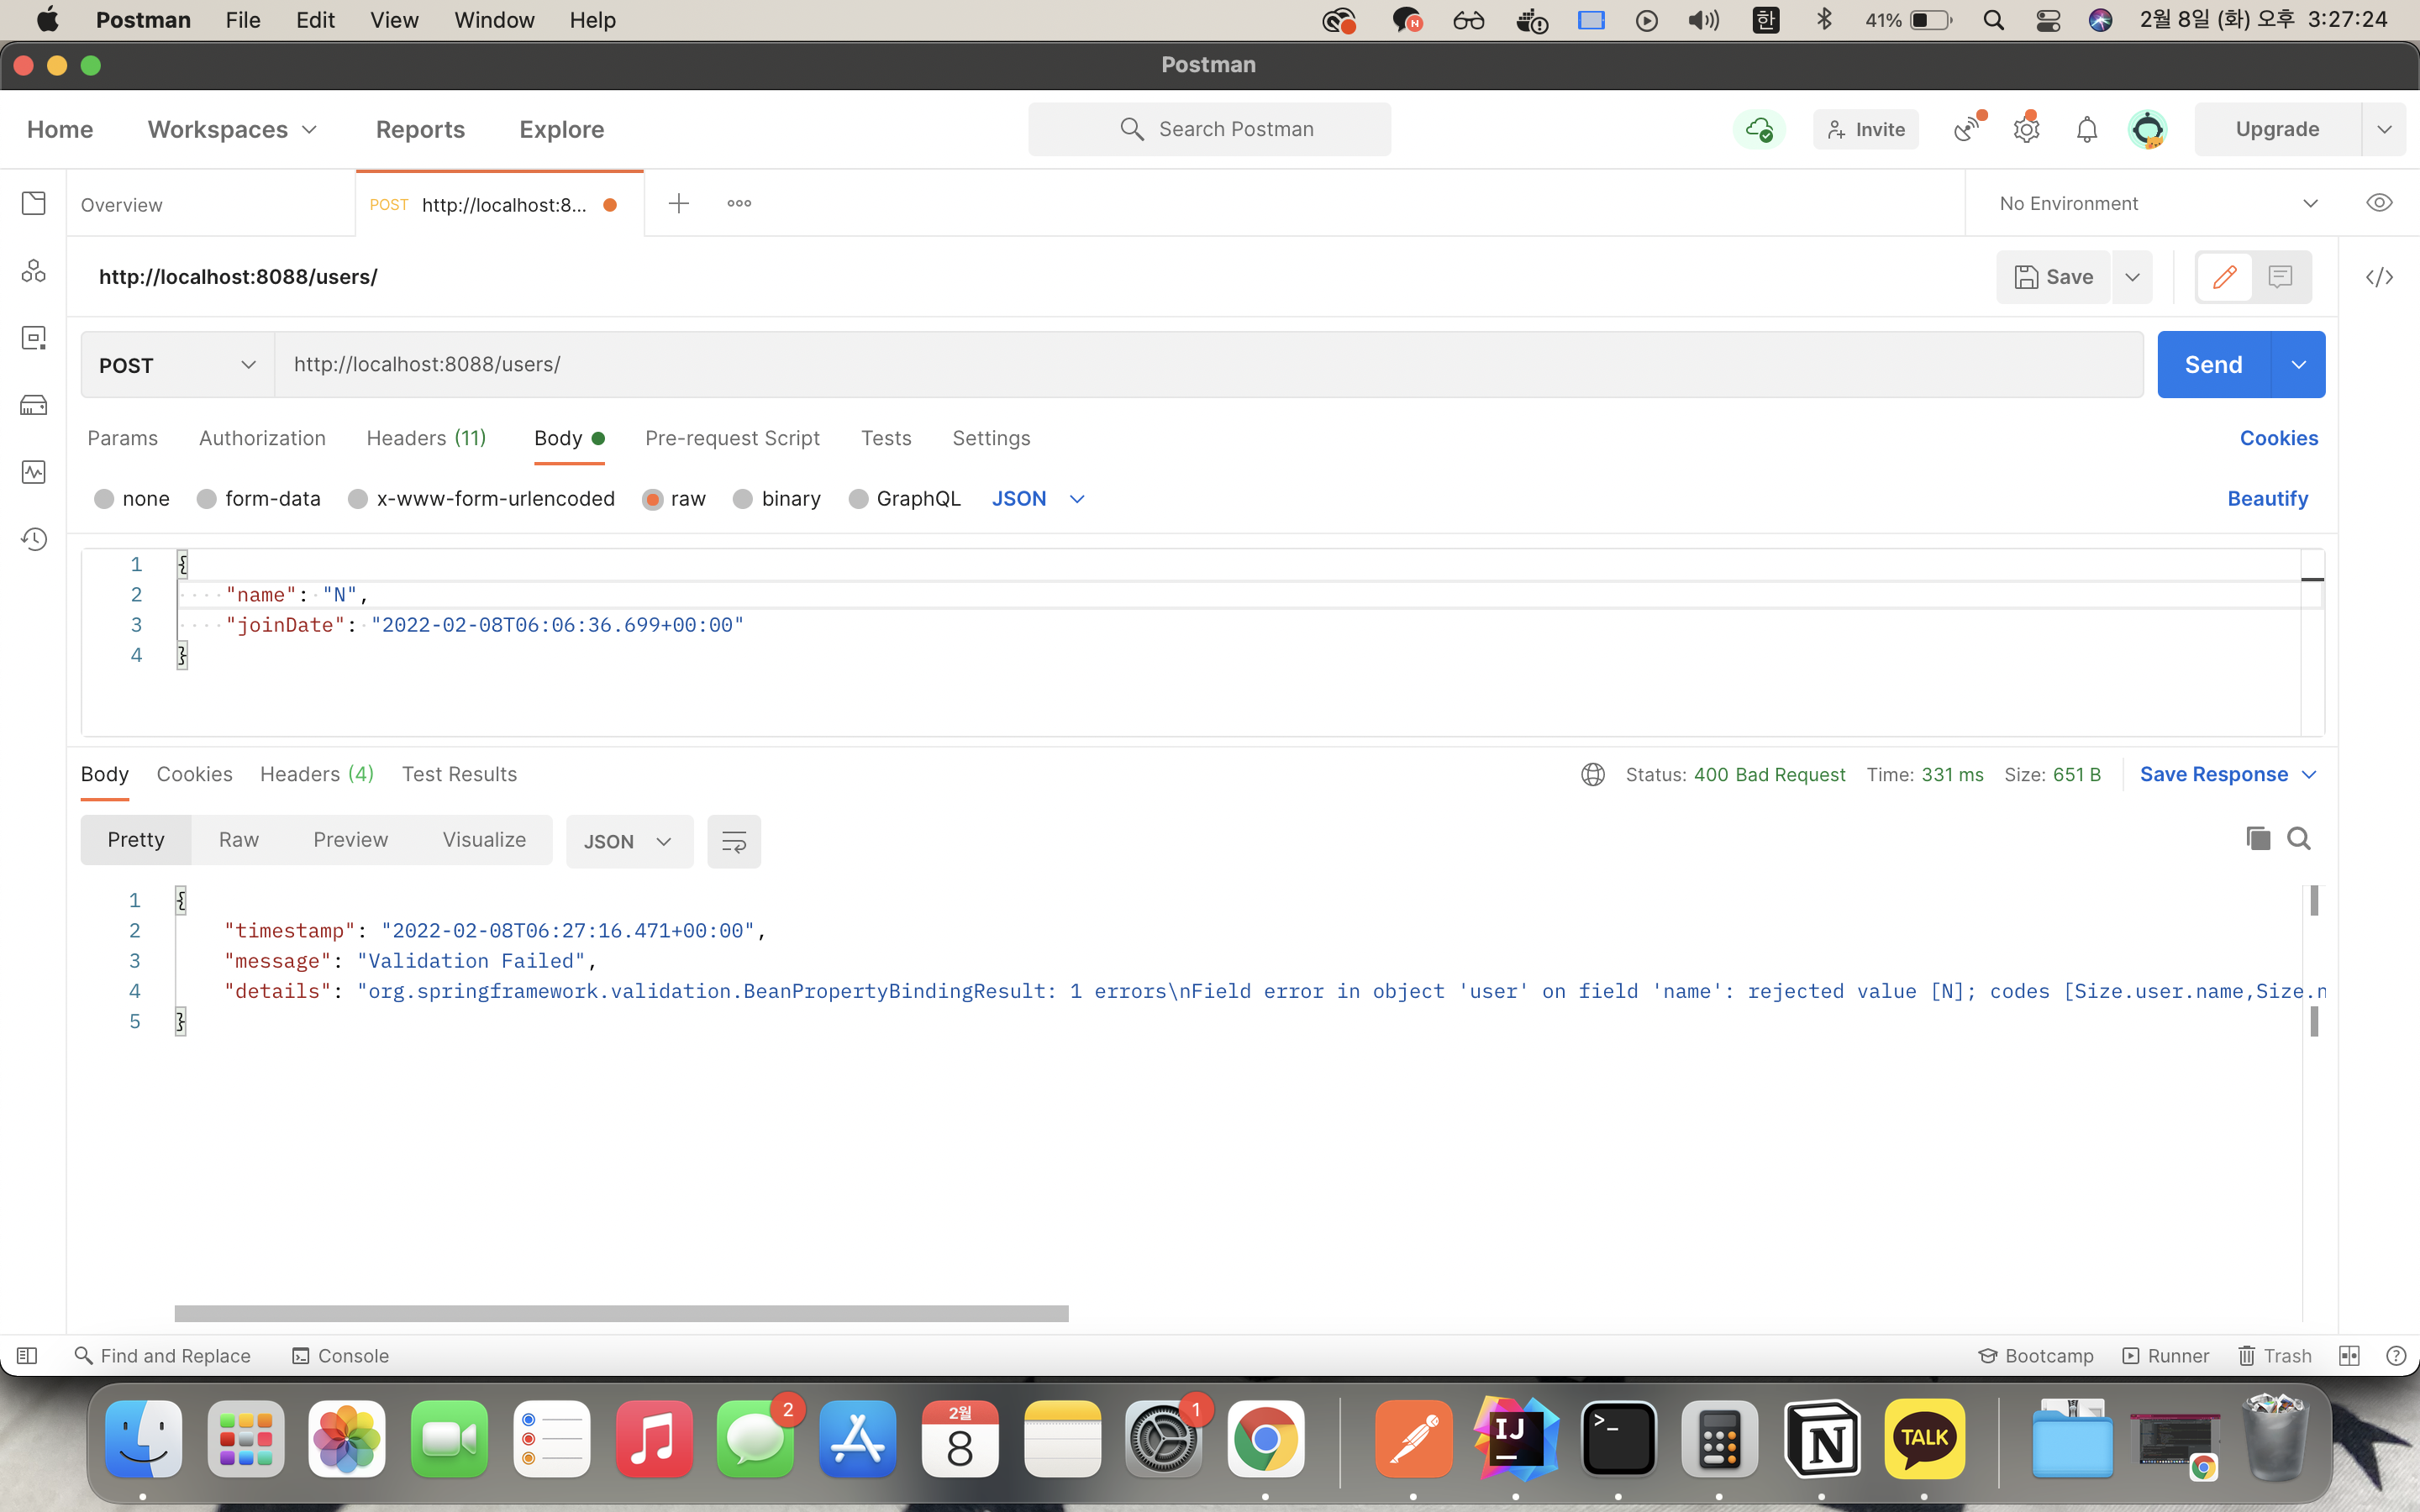The image size is (2420, 1512).
Task: Open the code snippet panel icon
Action: coord(2379,277)
